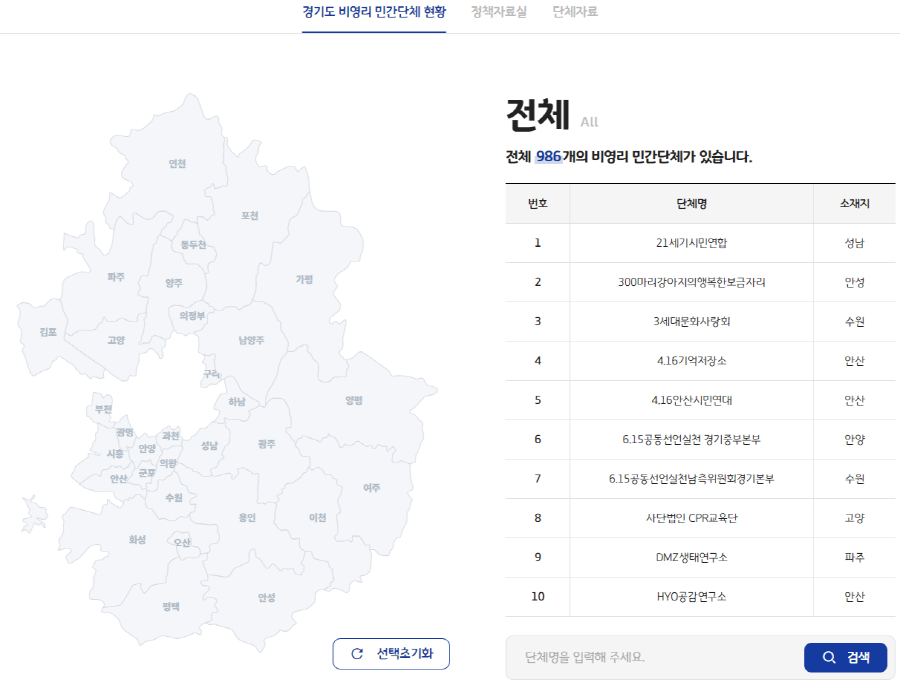Select 부천 region on the map

103,409
